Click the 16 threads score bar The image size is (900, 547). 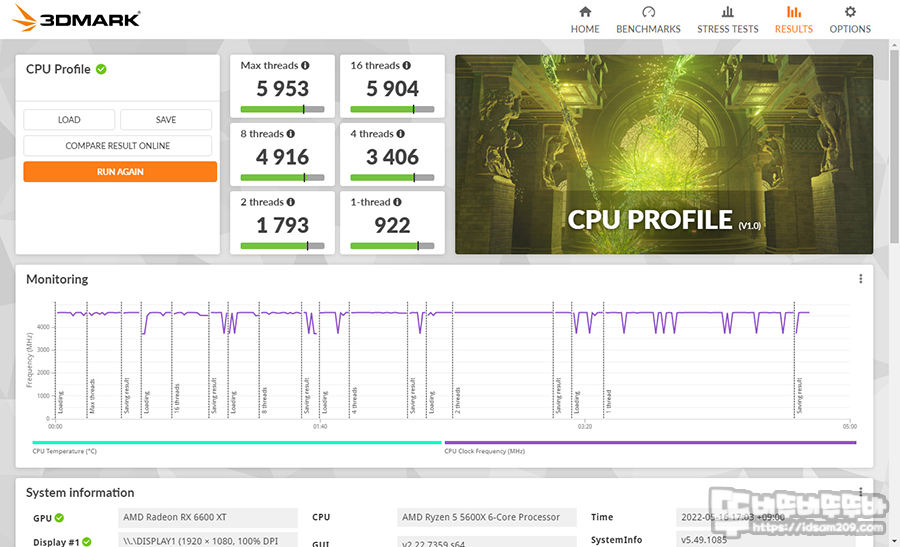[x=392, y=109]
